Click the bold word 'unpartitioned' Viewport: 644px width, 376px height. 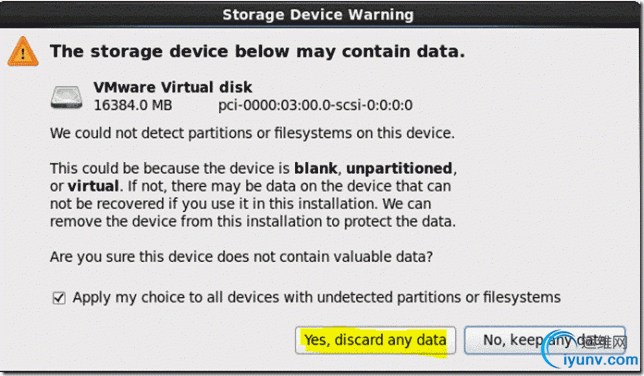399,168
